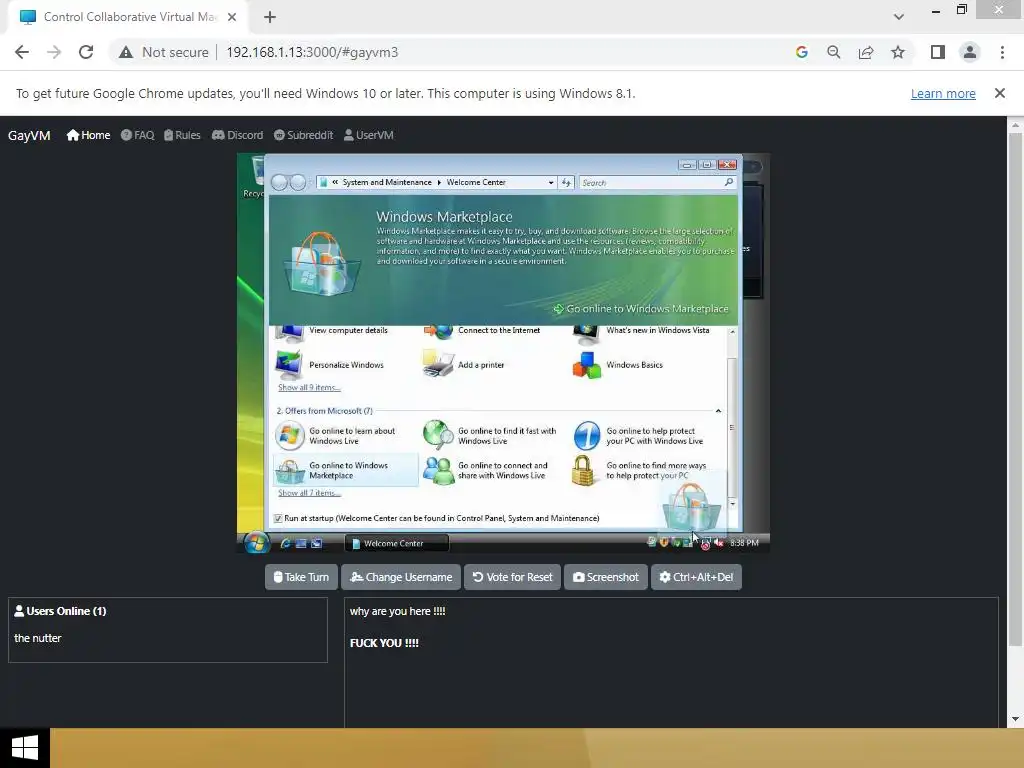Open the Rules nav item
1024x768 pixels.
pyautogui.click(x=182, y=135)
